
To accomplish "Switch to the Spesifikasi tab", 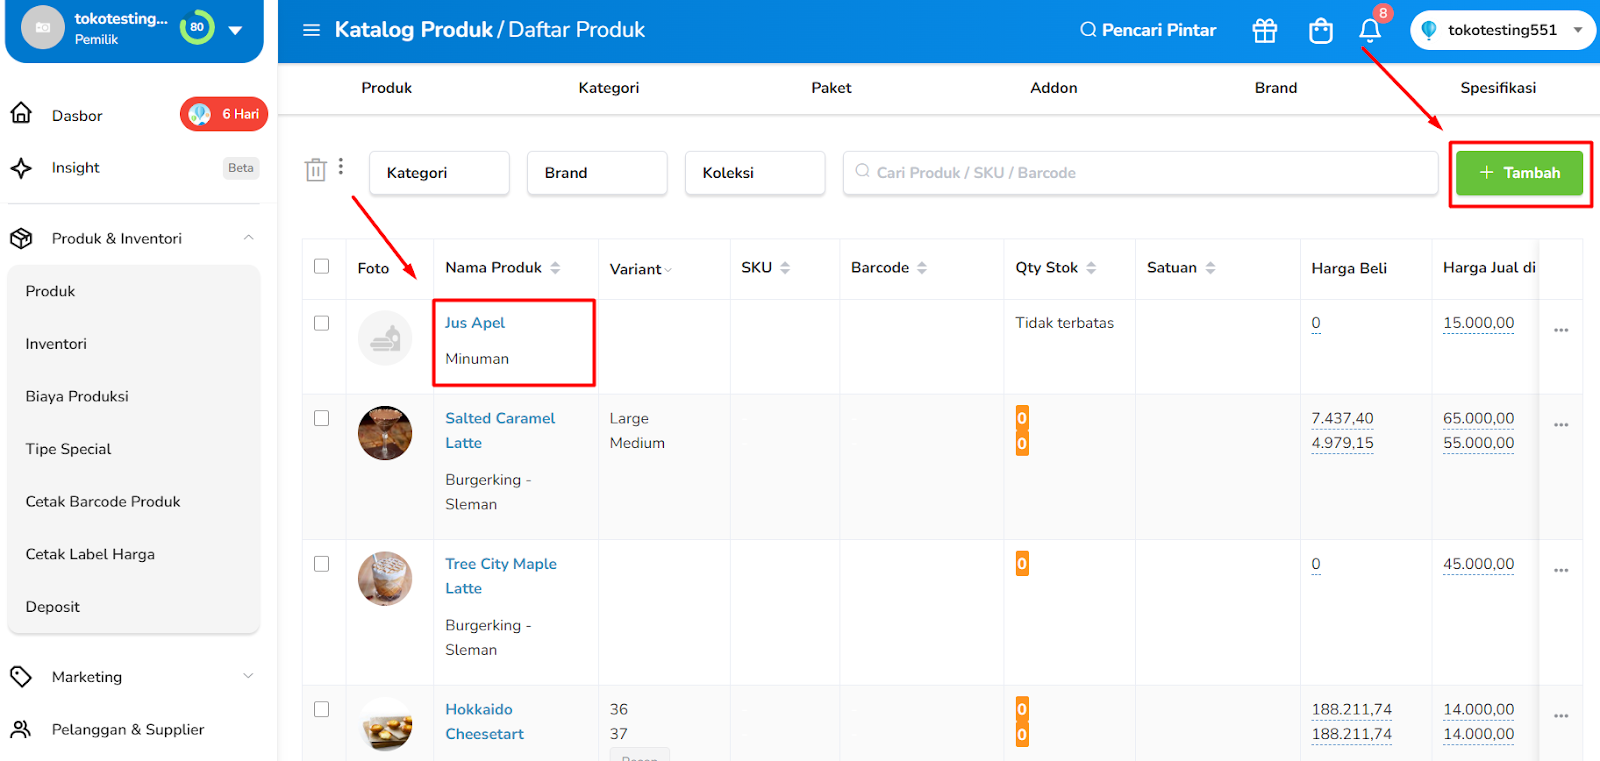I will coord(1498,88).
